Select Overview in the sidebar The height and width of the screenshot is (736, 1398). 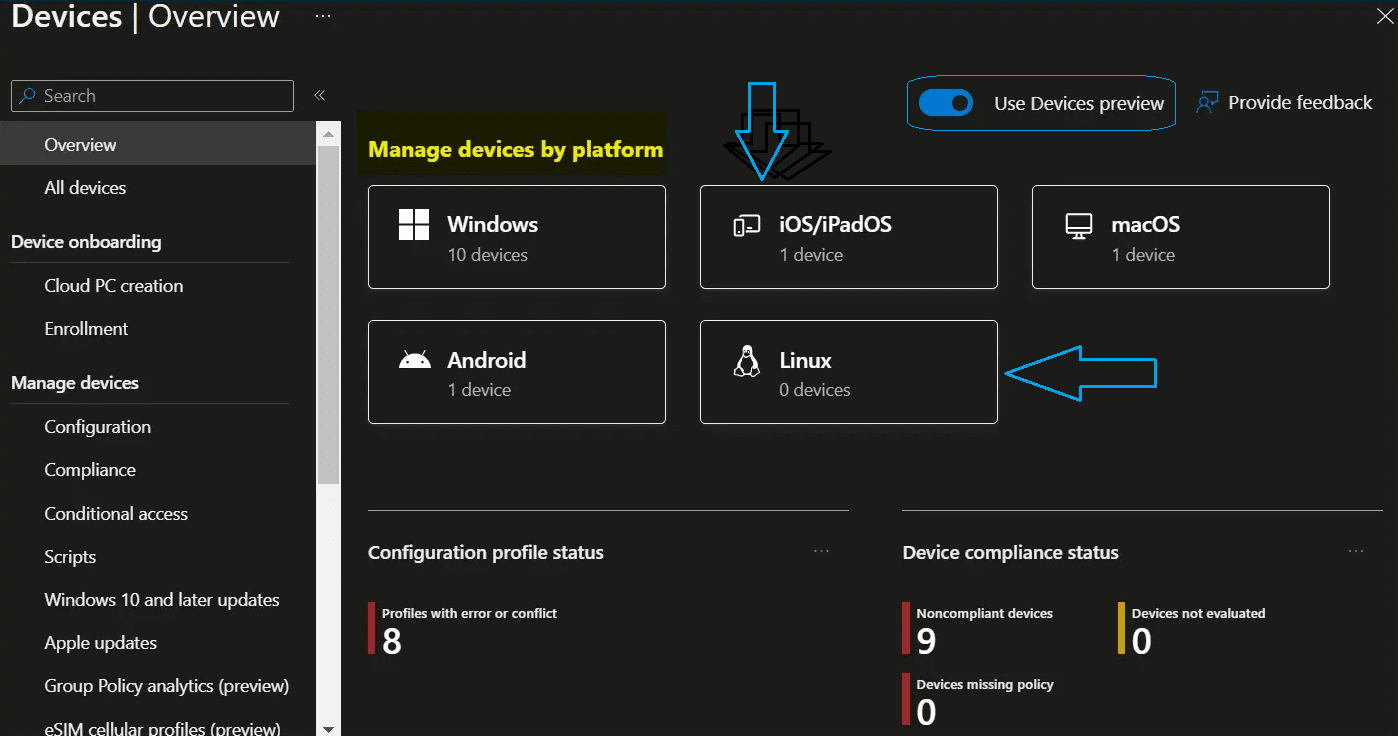[80, 144]
